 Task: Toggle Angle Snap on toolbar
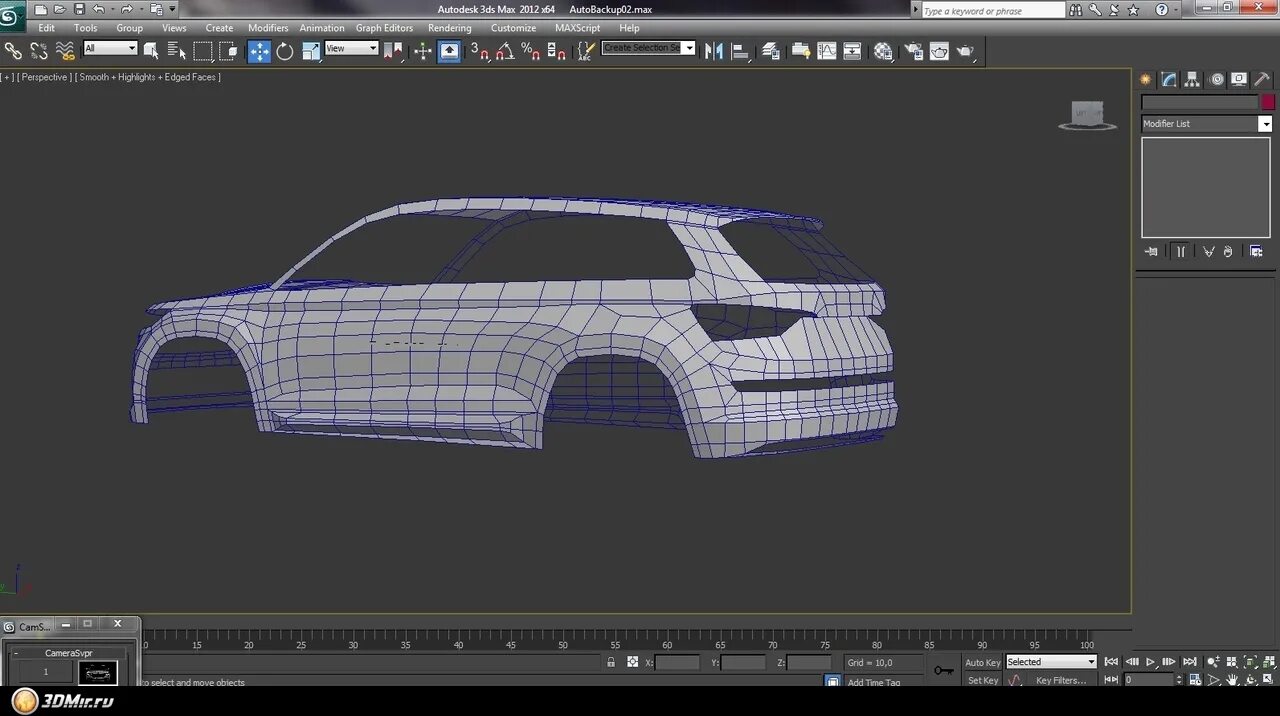505,51
